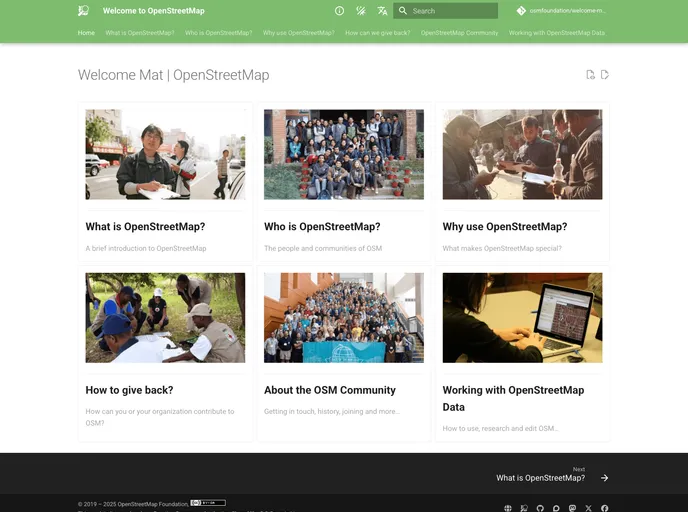
Task: Click '© 2019 – 2025 OpenStreetMap Foundation' text
Action: (133, 504)
